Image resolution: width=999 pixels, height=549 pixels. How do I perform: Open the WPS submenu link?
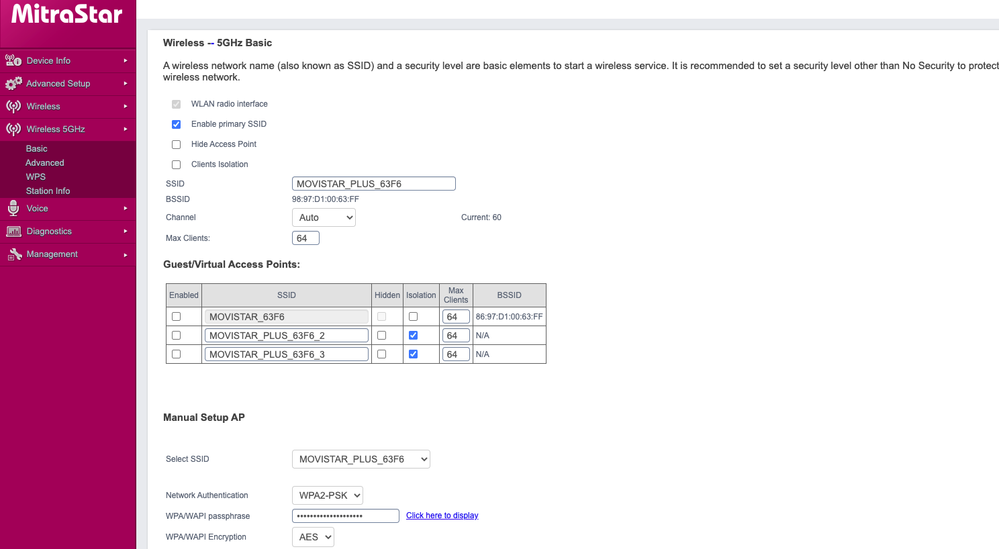click(x=35, y=176)
